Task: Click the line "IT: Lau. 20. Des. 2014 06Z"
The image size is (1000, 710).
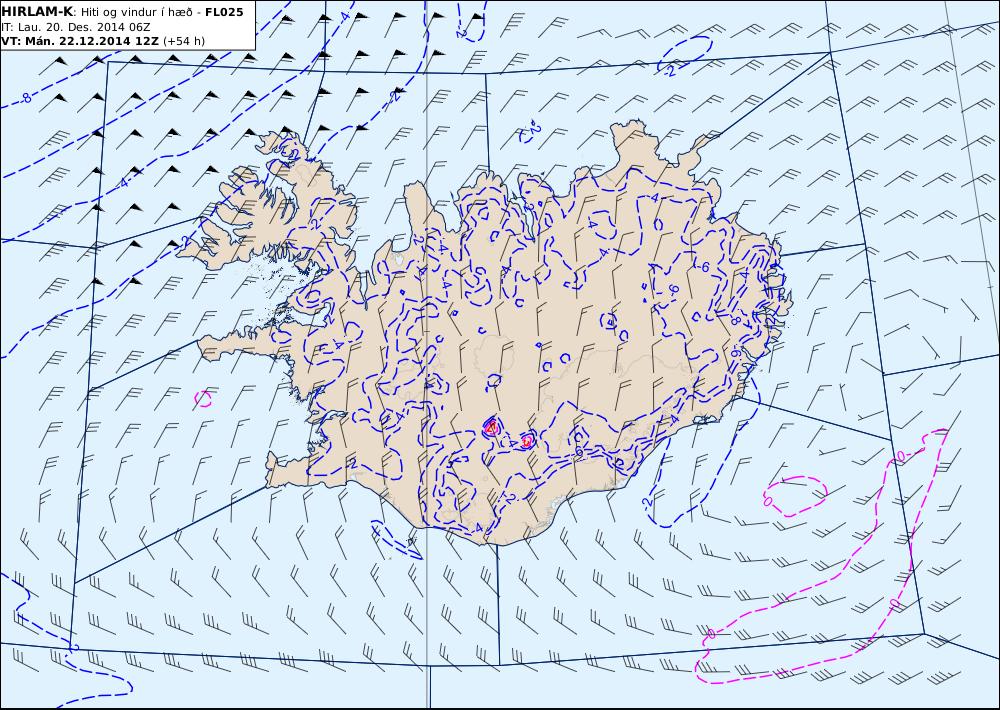Action: click(x=76, y=27)
